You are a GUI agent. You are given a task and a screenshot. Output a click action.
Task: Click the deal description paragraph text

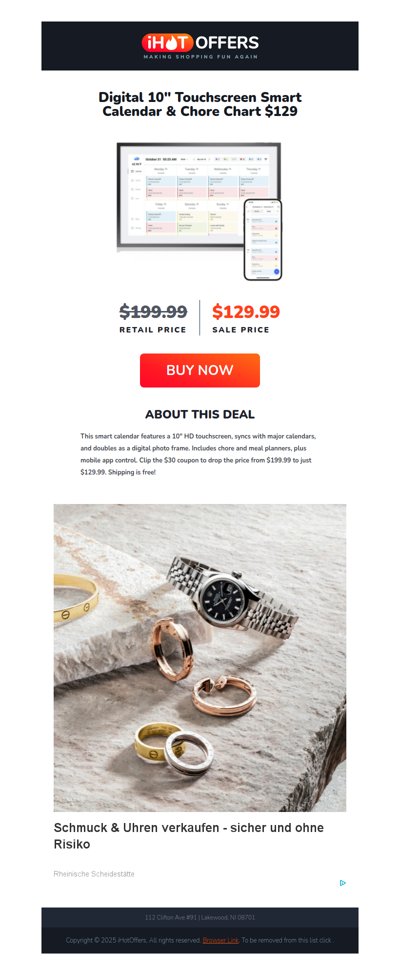pyautogui.click(x=200, y=454)
